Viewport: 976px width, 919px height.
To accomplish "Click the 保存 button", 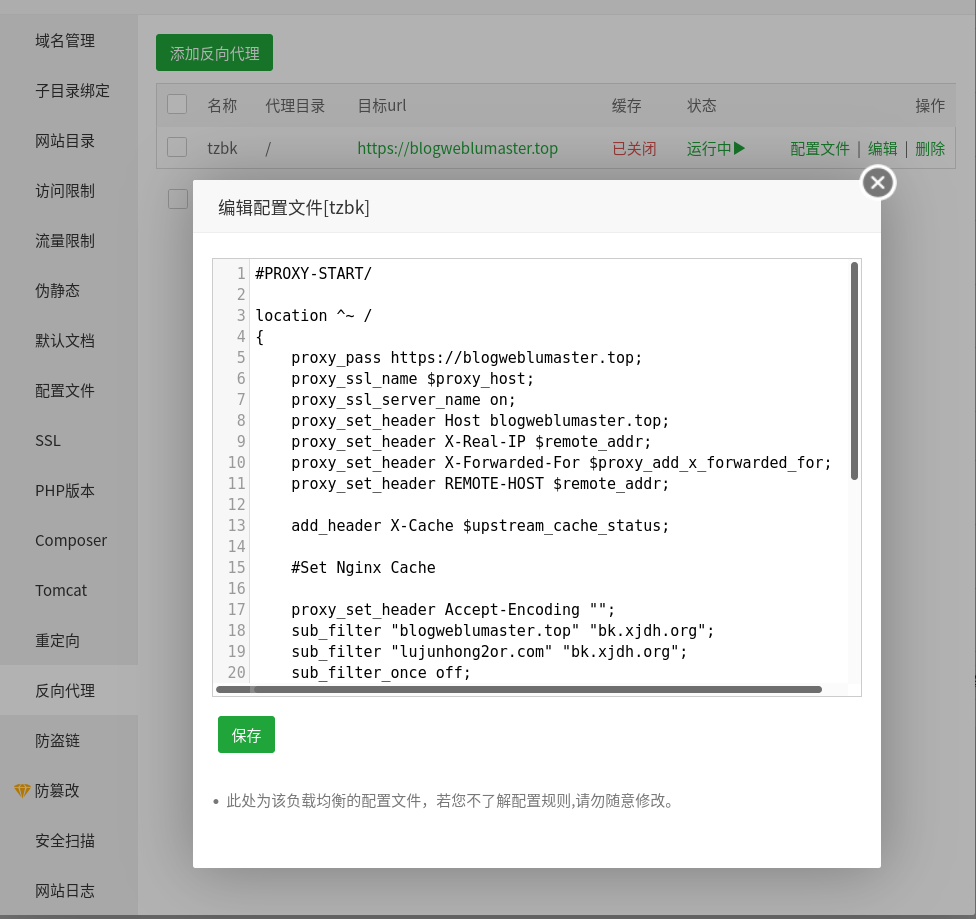I will coord(246,735).
